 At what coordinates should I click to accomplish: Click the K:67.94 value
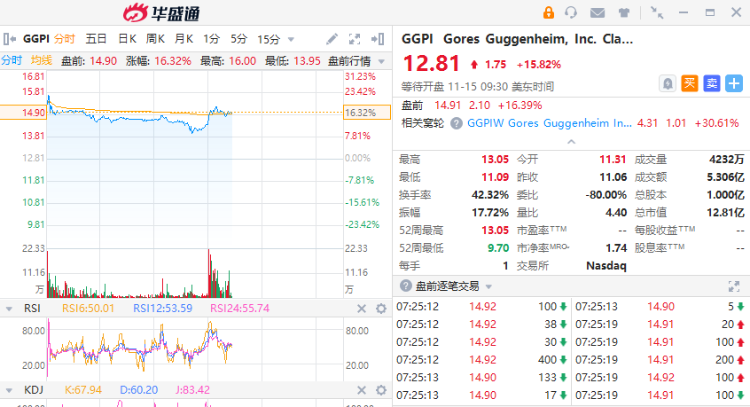[x=83, y=390]
